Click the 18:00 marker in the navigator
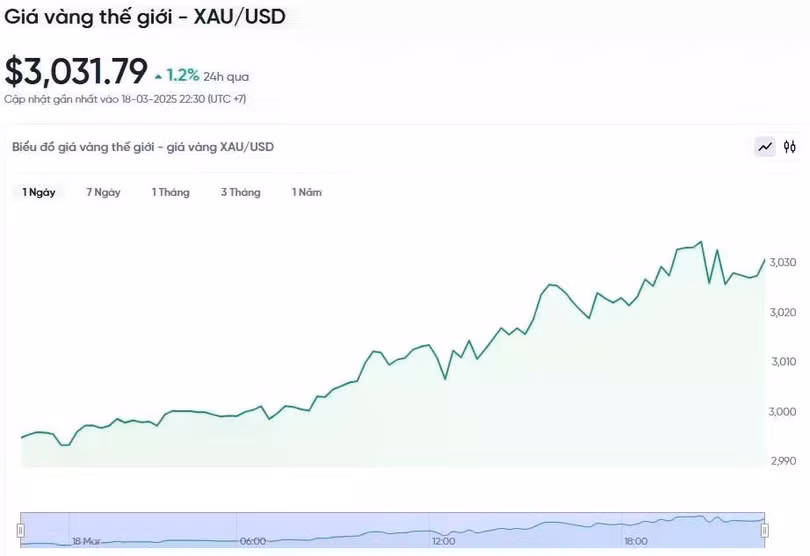 coord(637,541)
